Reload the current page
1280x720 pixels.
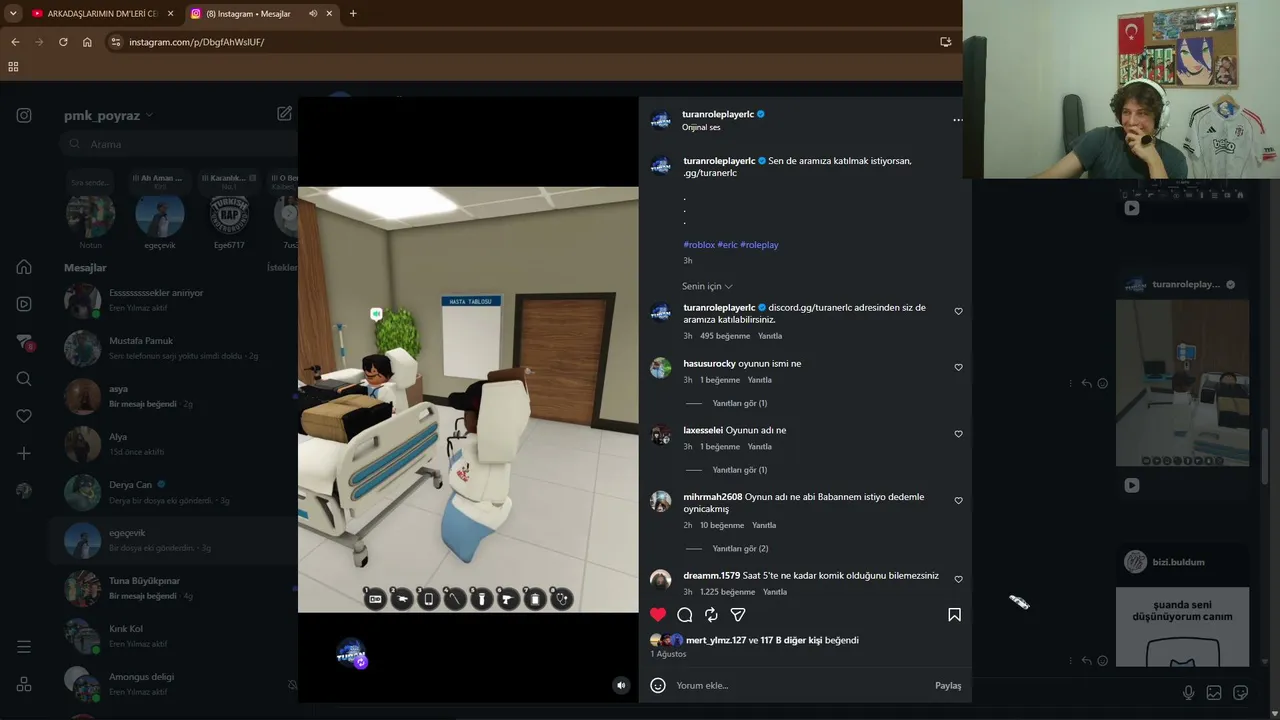[x=63, y=42]
